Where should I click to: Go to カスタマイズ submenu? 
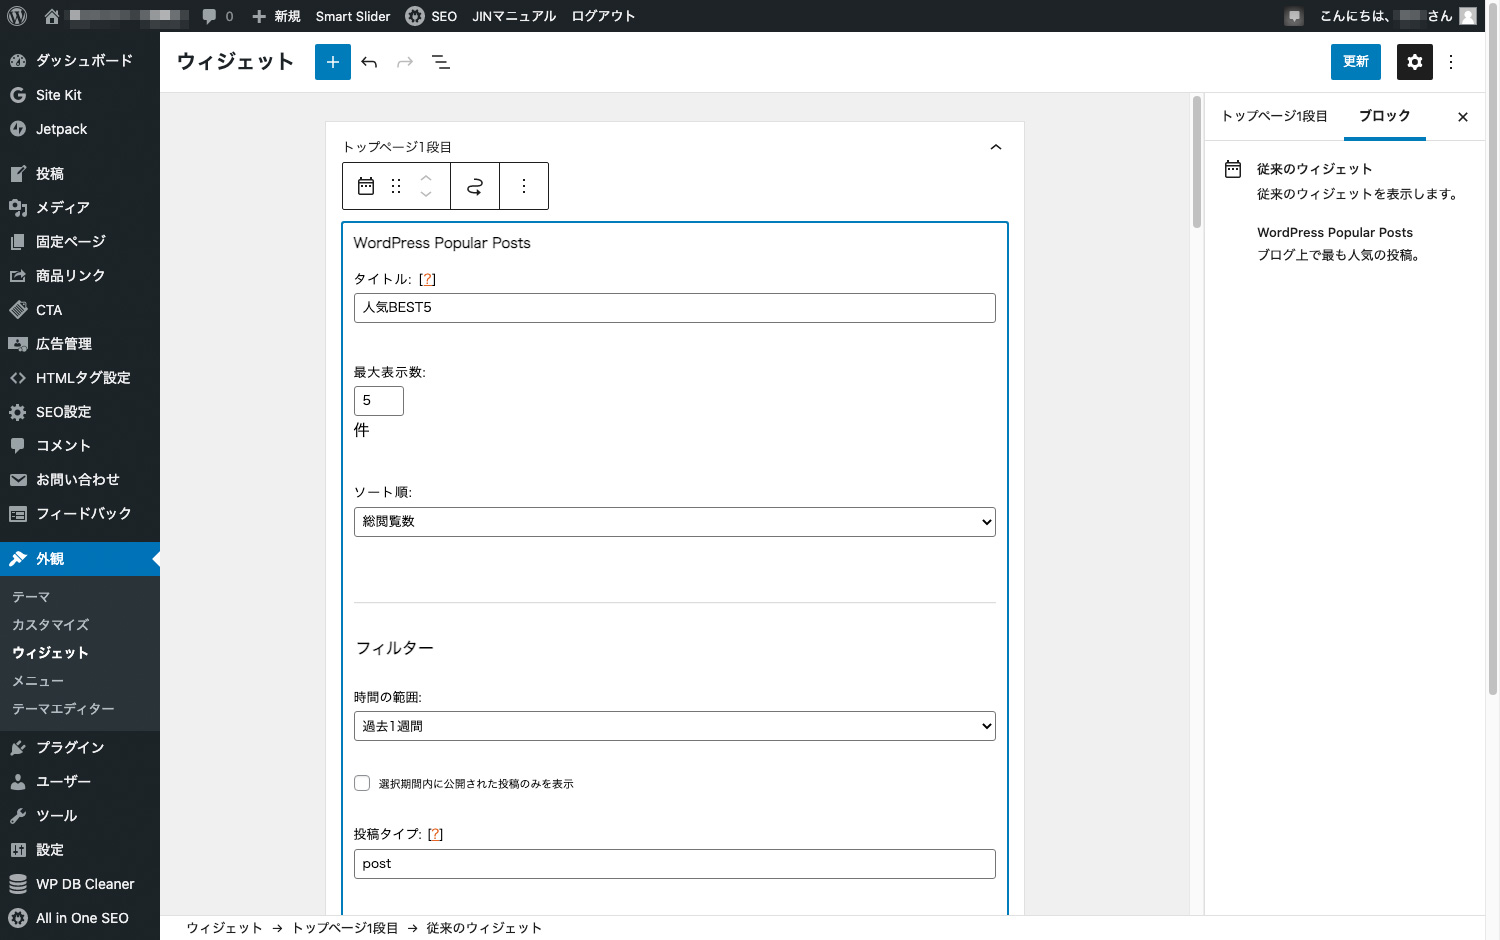click(51, 625)
